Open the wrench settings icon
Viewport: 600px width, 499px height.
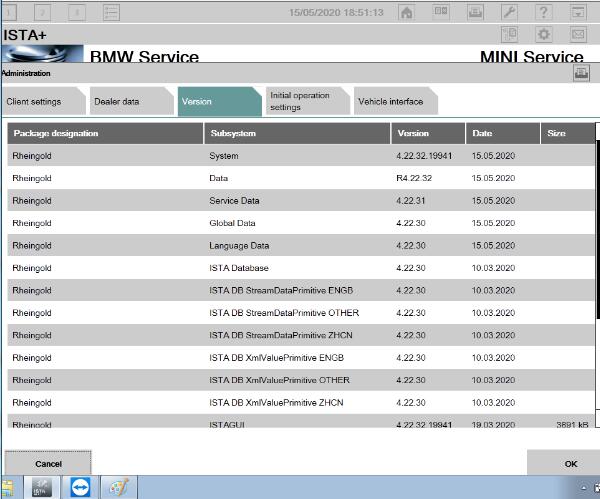[509, 13]
